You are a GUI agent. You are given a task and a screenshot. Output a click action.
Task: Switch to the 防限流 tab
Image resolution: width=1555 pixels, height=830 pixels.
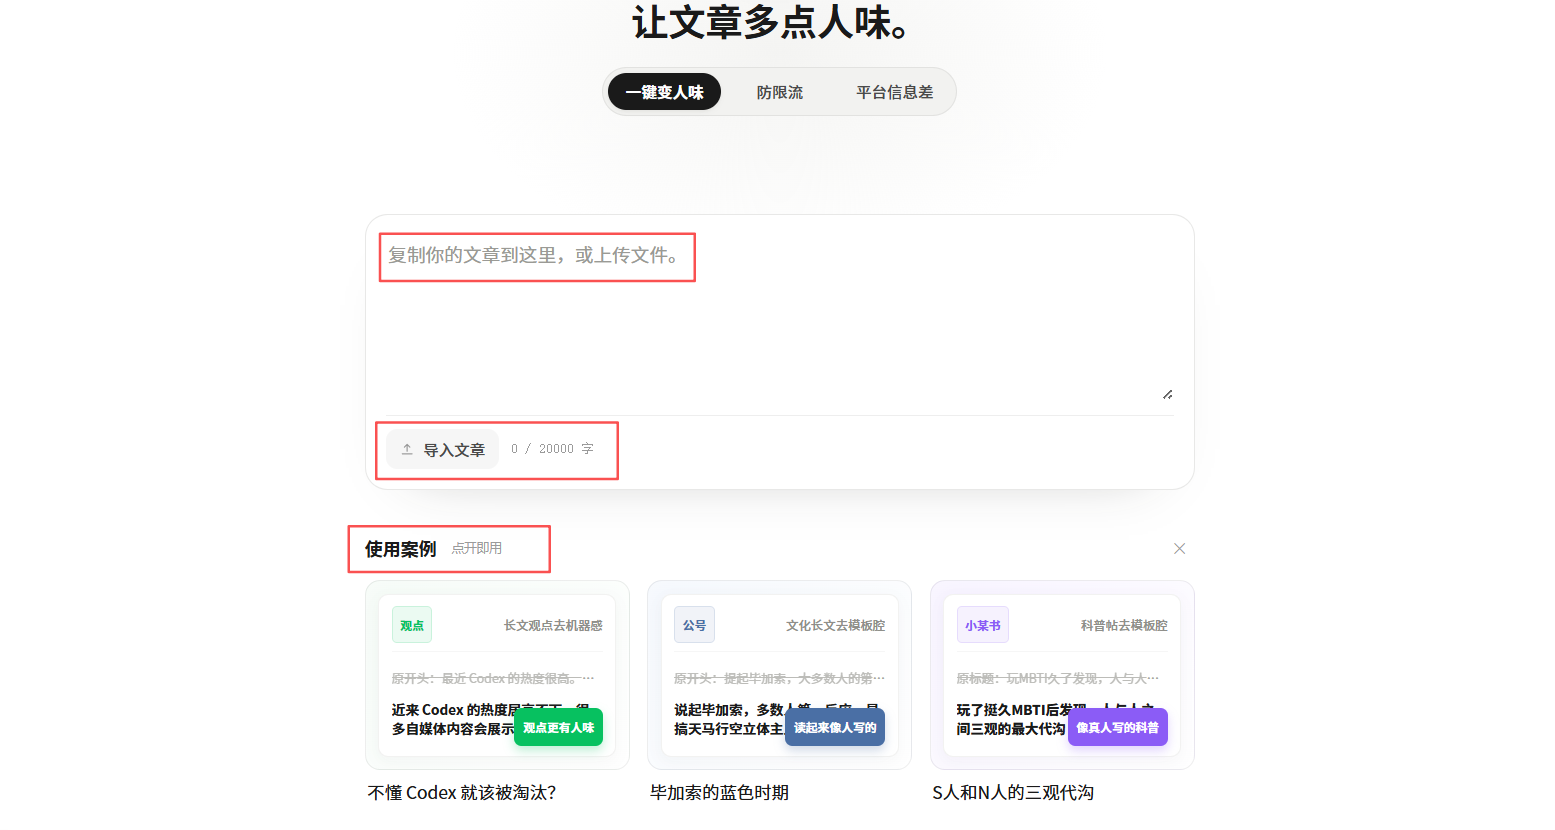[779, 92]
